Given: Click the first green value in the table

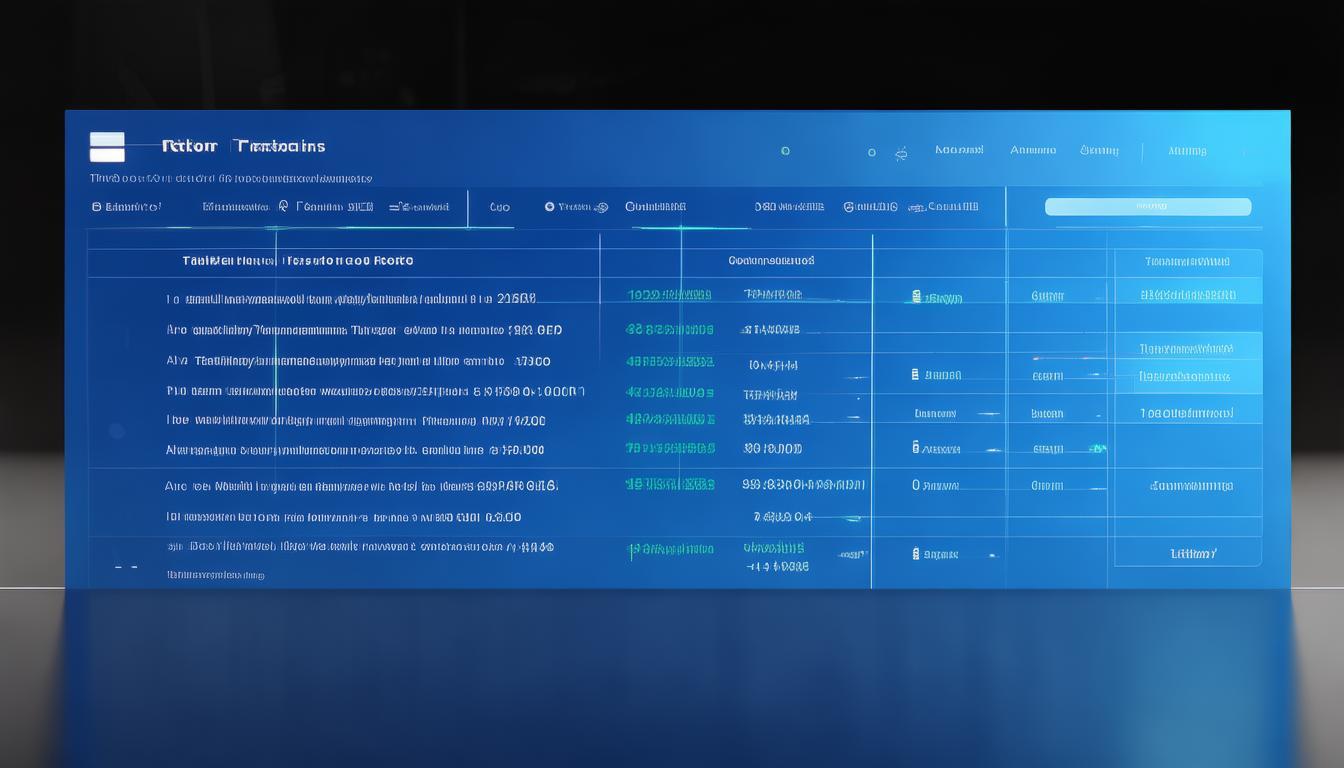Looking at the screenshot, I should 669,295.
